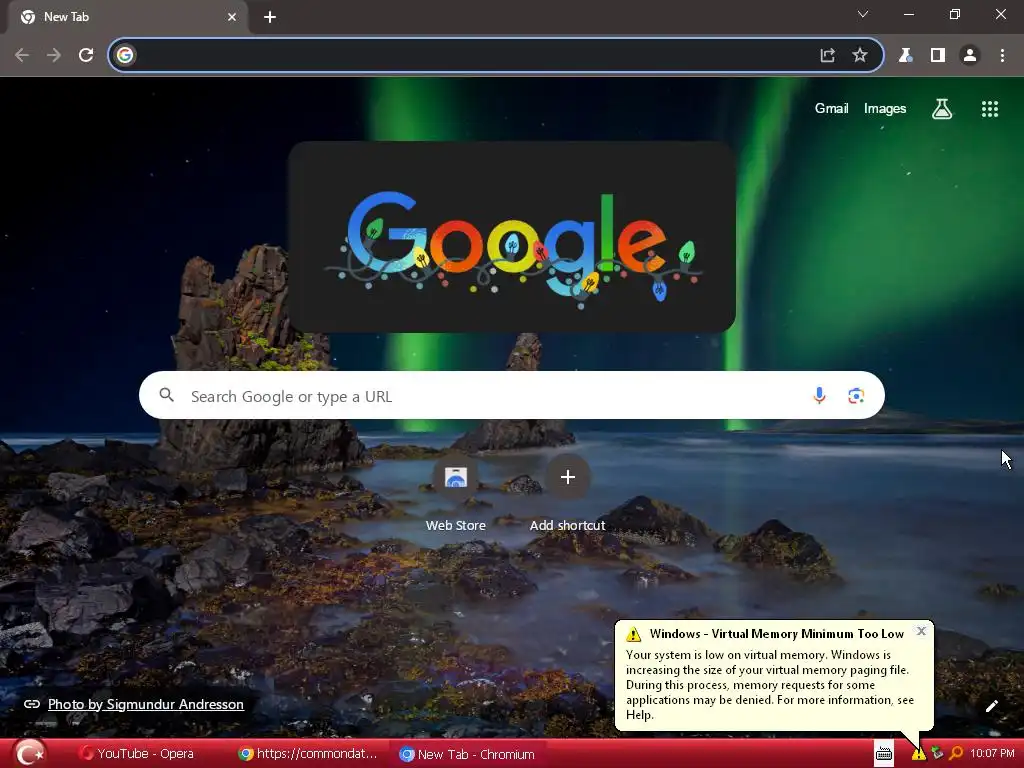Customize this page with pencil icon
The height and width of the screenshot is (768, 1024).
click(991, 706)
